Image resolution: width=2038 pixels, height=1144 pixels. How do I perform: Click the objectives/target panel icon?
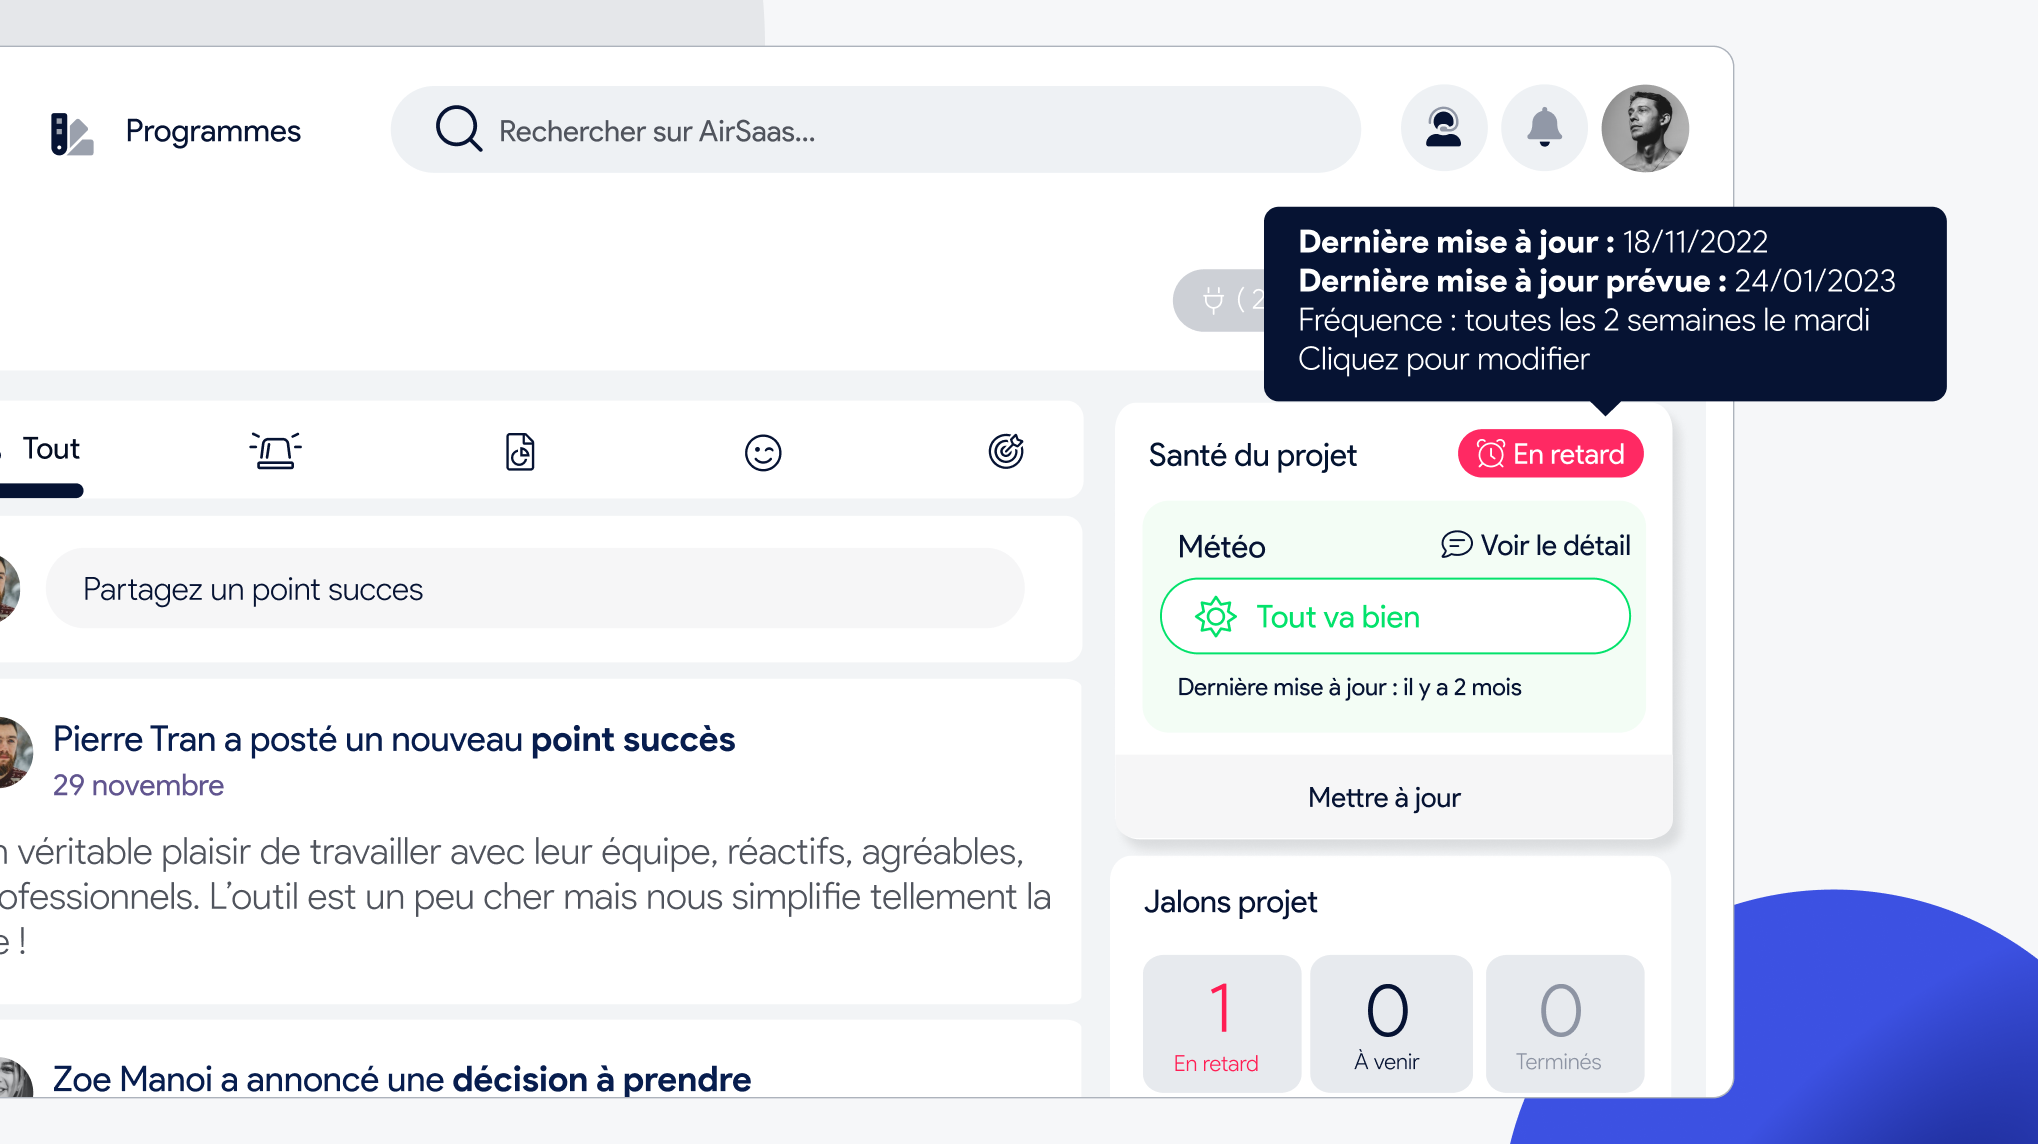[x=1006, y=452]
